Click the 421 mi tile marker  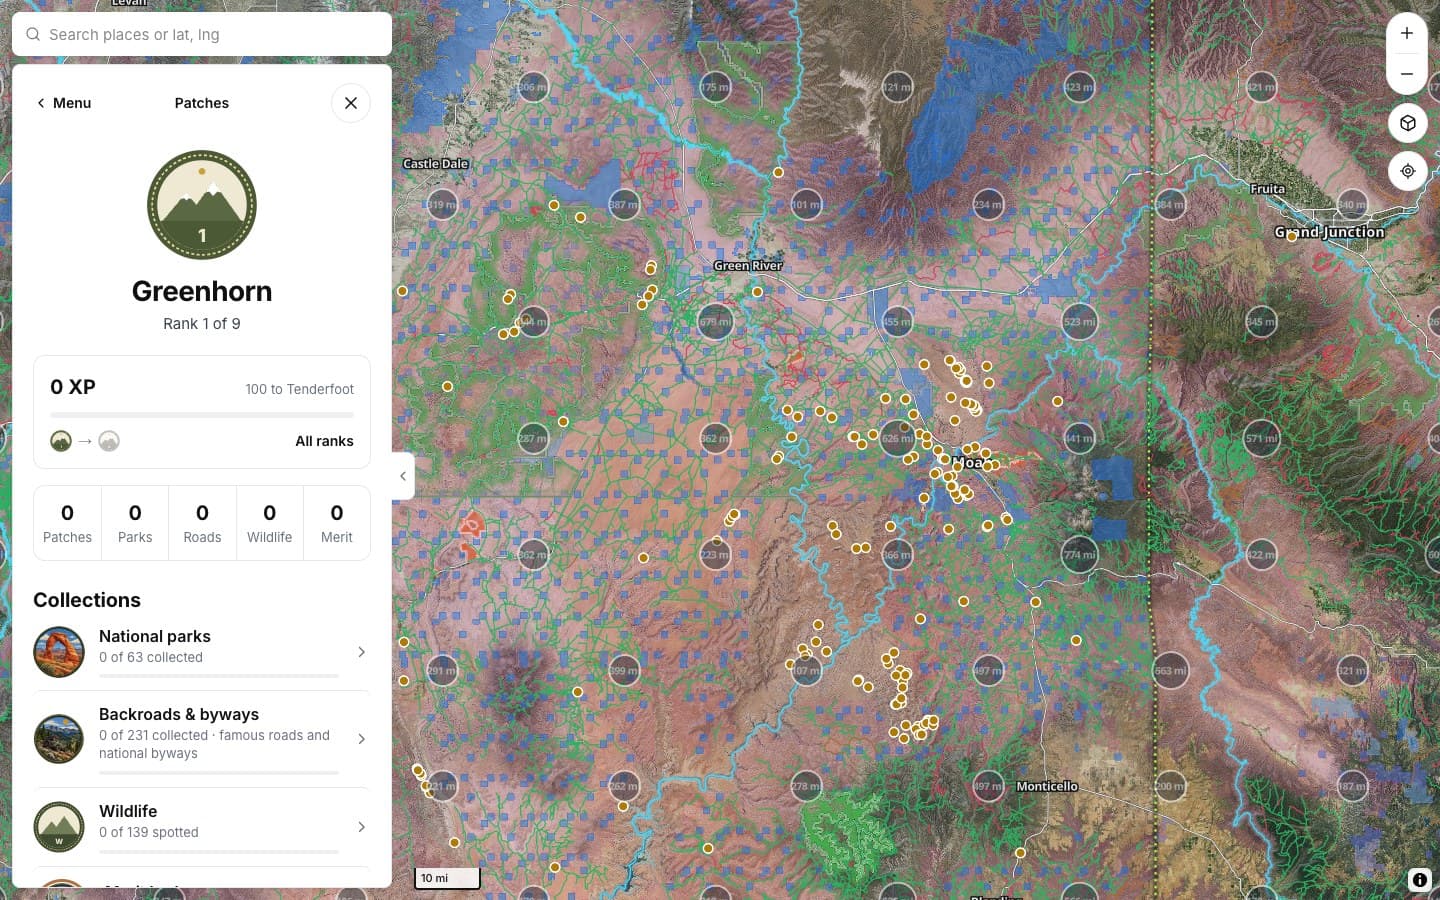click(1261, 87)
